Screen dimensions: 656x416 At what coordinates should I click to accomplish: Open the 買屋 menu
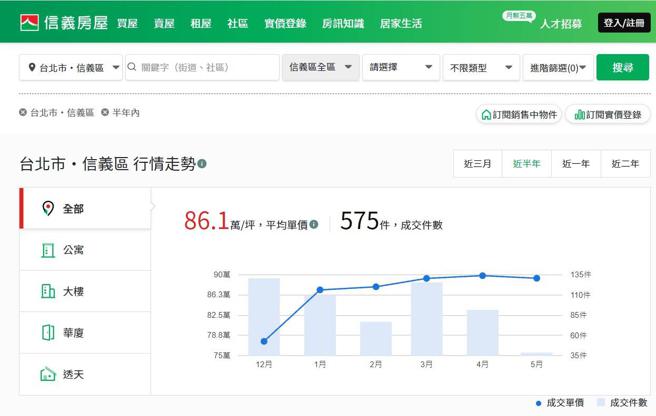[x=127, y=23]
